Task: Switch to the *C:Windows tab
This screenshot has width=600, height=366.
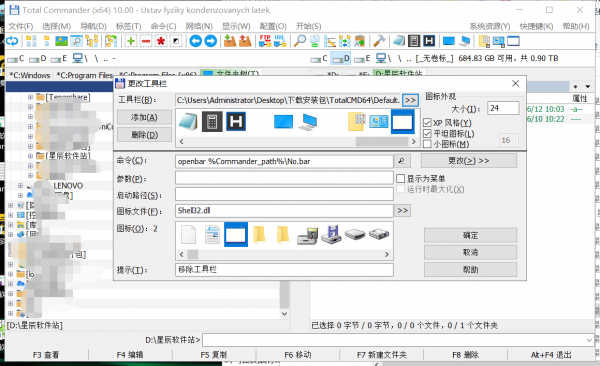Action: point(30,75)
